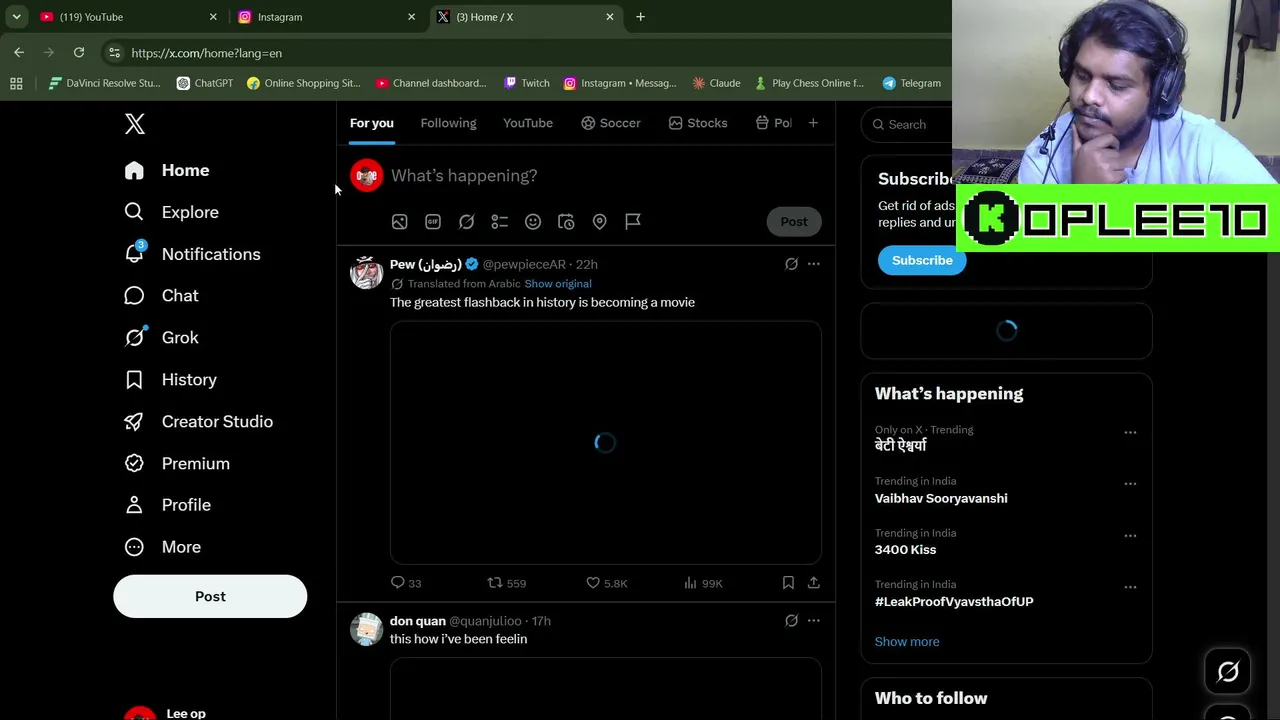The image size is (1280, 720).
Task: Add a GIF to the post
Action: coord(433,222)
